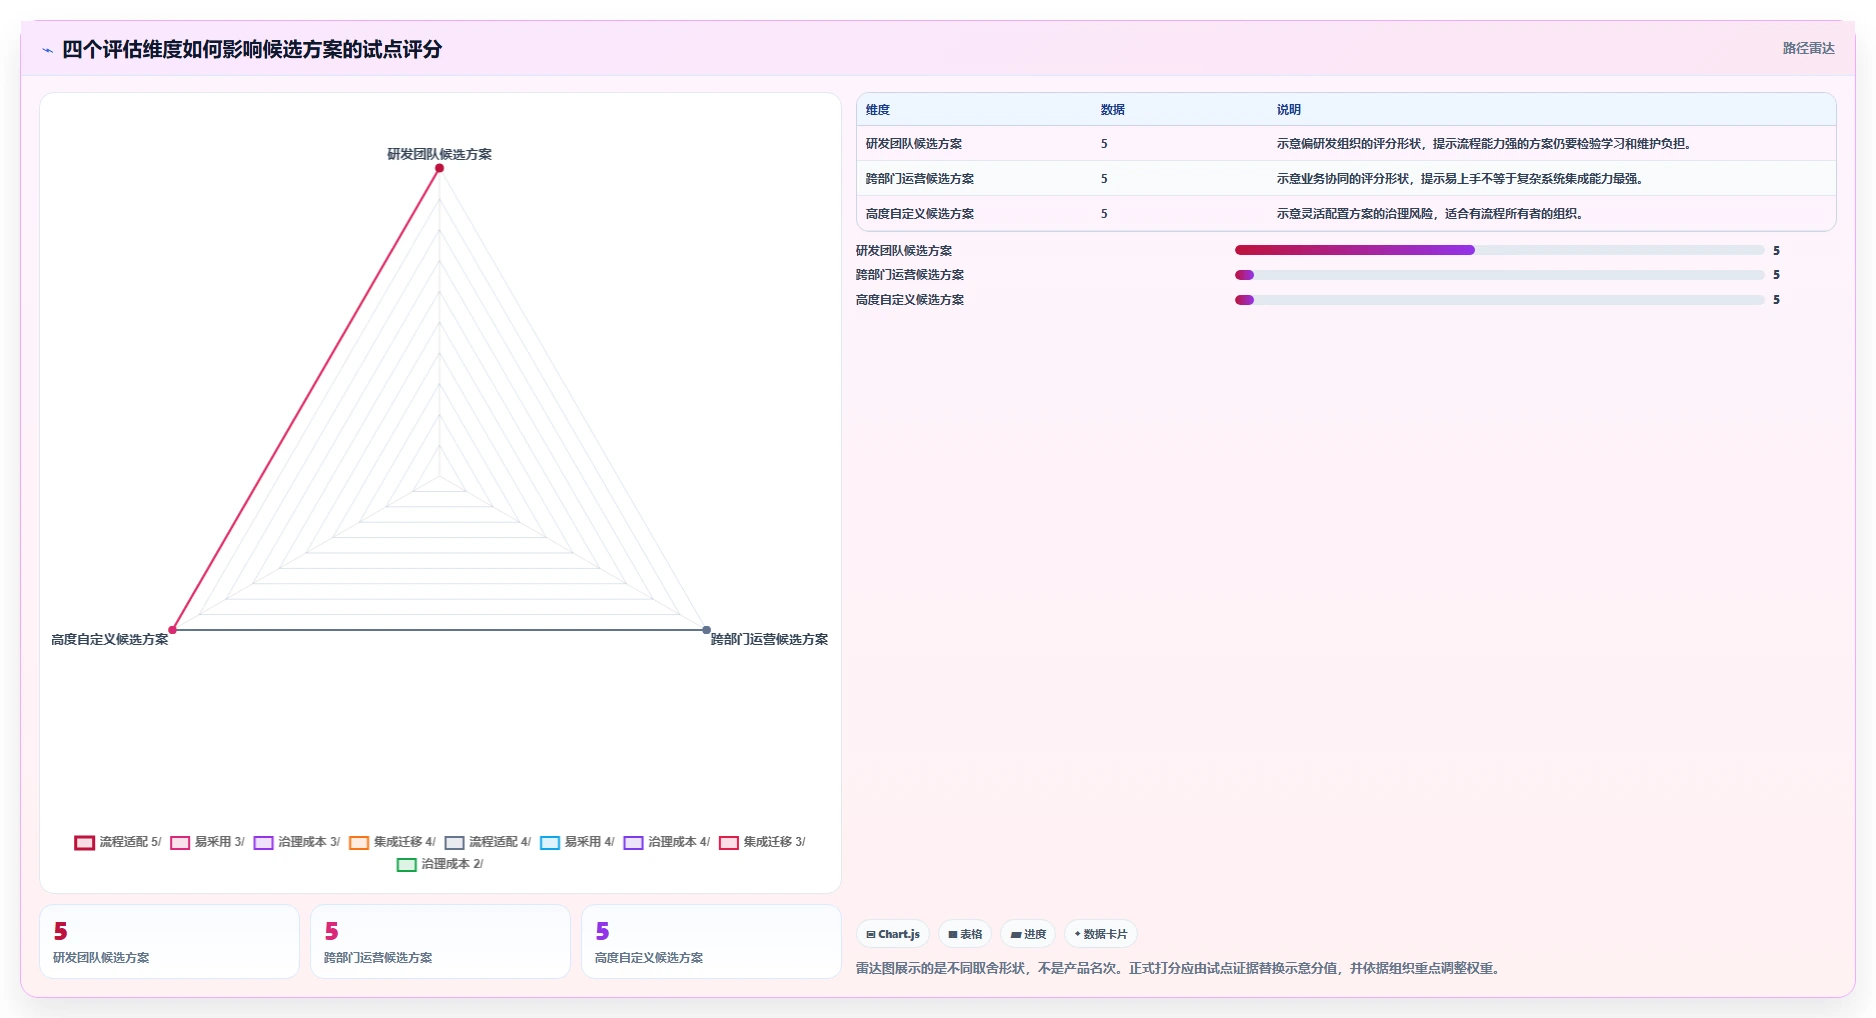
Task: Click the small icon left of the page title
Action: 47,50
